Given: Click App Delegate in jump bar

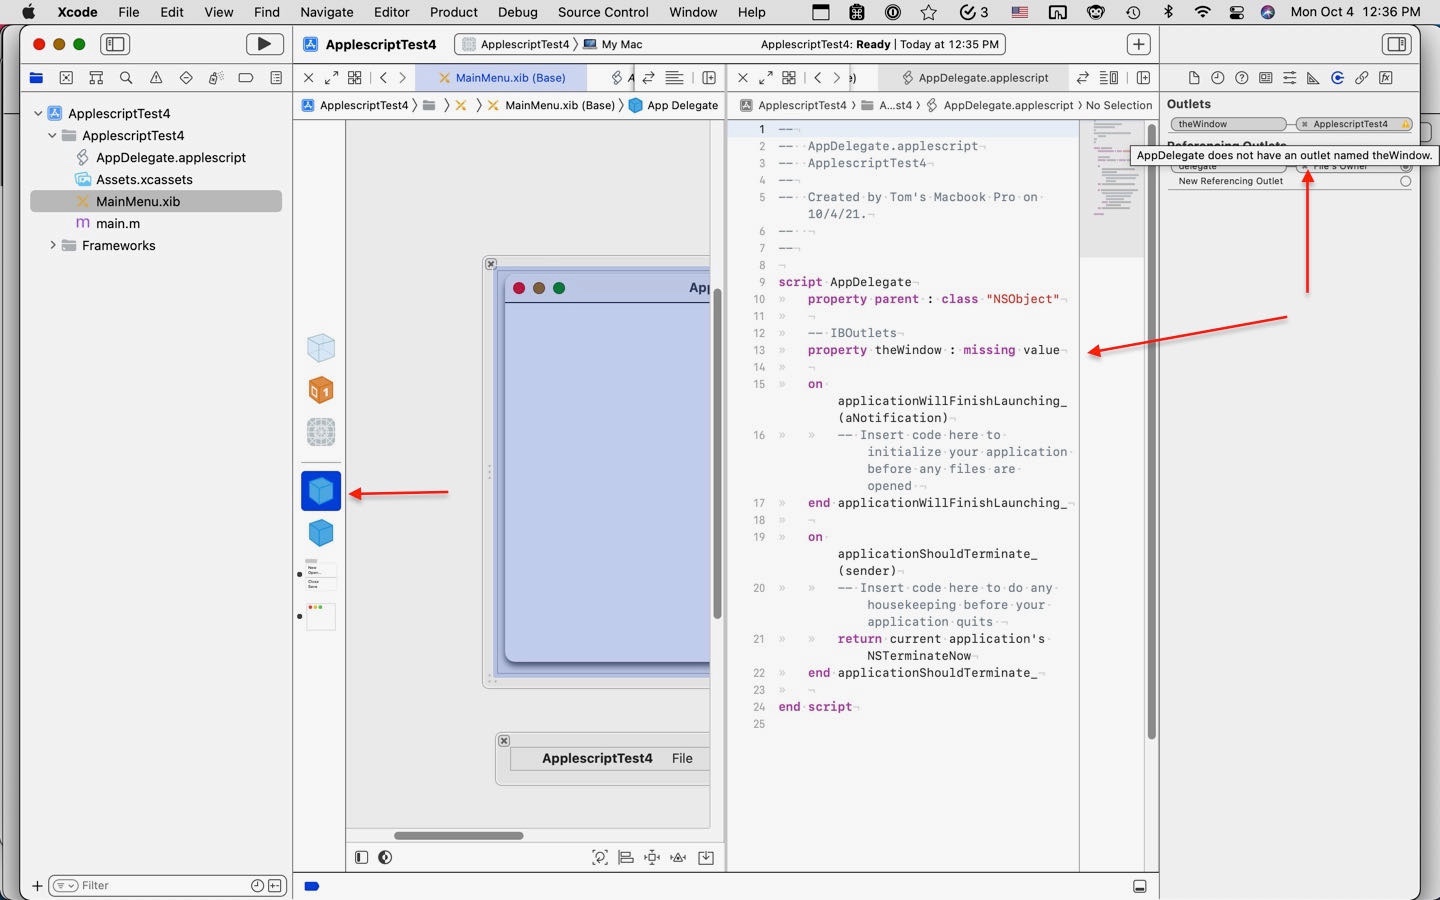Looking at the screenshot, I should point(673,105).
